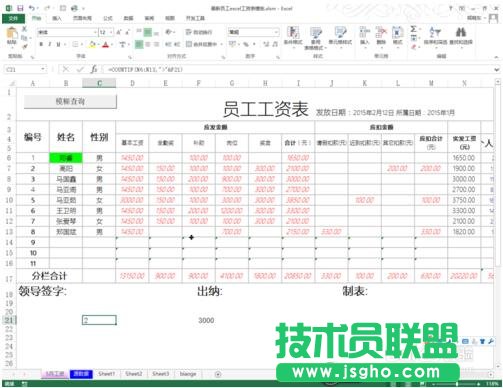Screen dimensions: 503x388
Task: Switch to the Developer ribbon tab
Action: tap(195, 18)
